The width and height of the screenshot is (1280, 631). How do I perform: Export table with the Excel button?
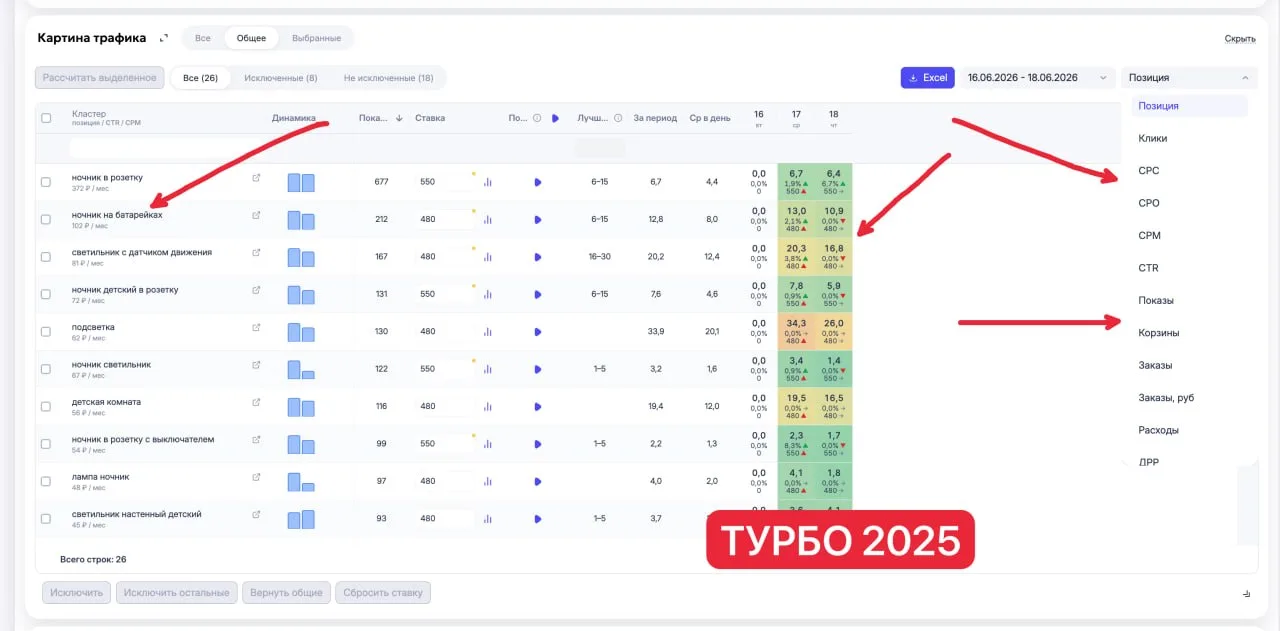[928, 77]
